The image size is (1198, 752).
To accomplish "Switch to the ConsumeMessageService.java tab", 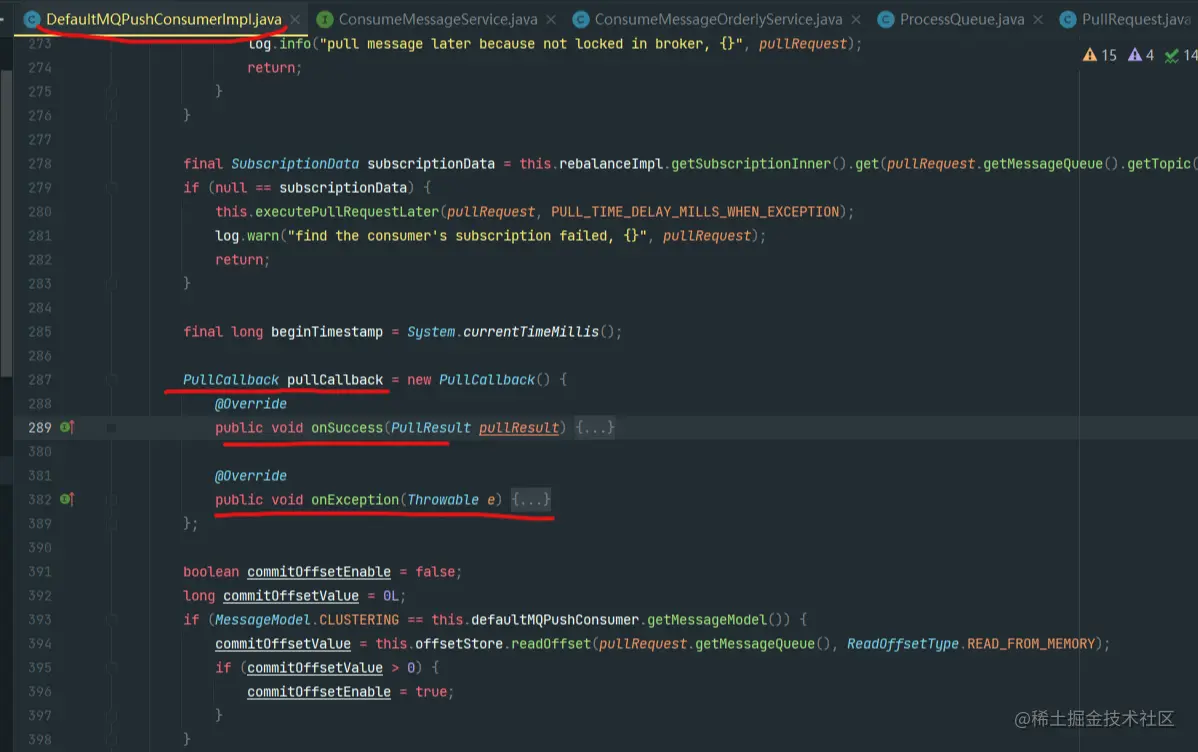I will 438,19.
